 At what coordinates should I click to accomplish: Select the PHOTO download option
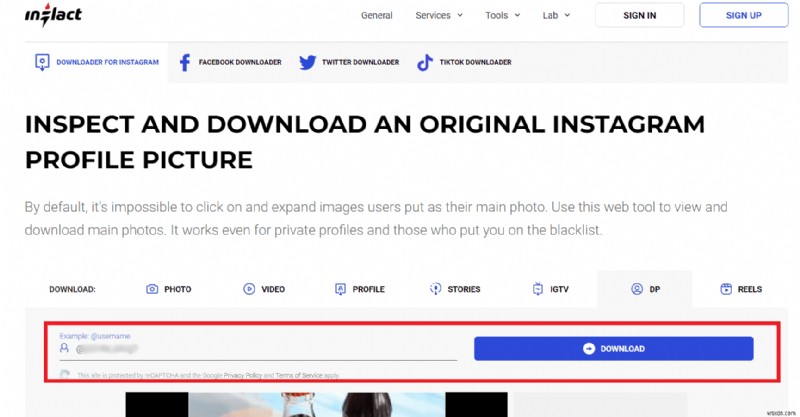168,289
